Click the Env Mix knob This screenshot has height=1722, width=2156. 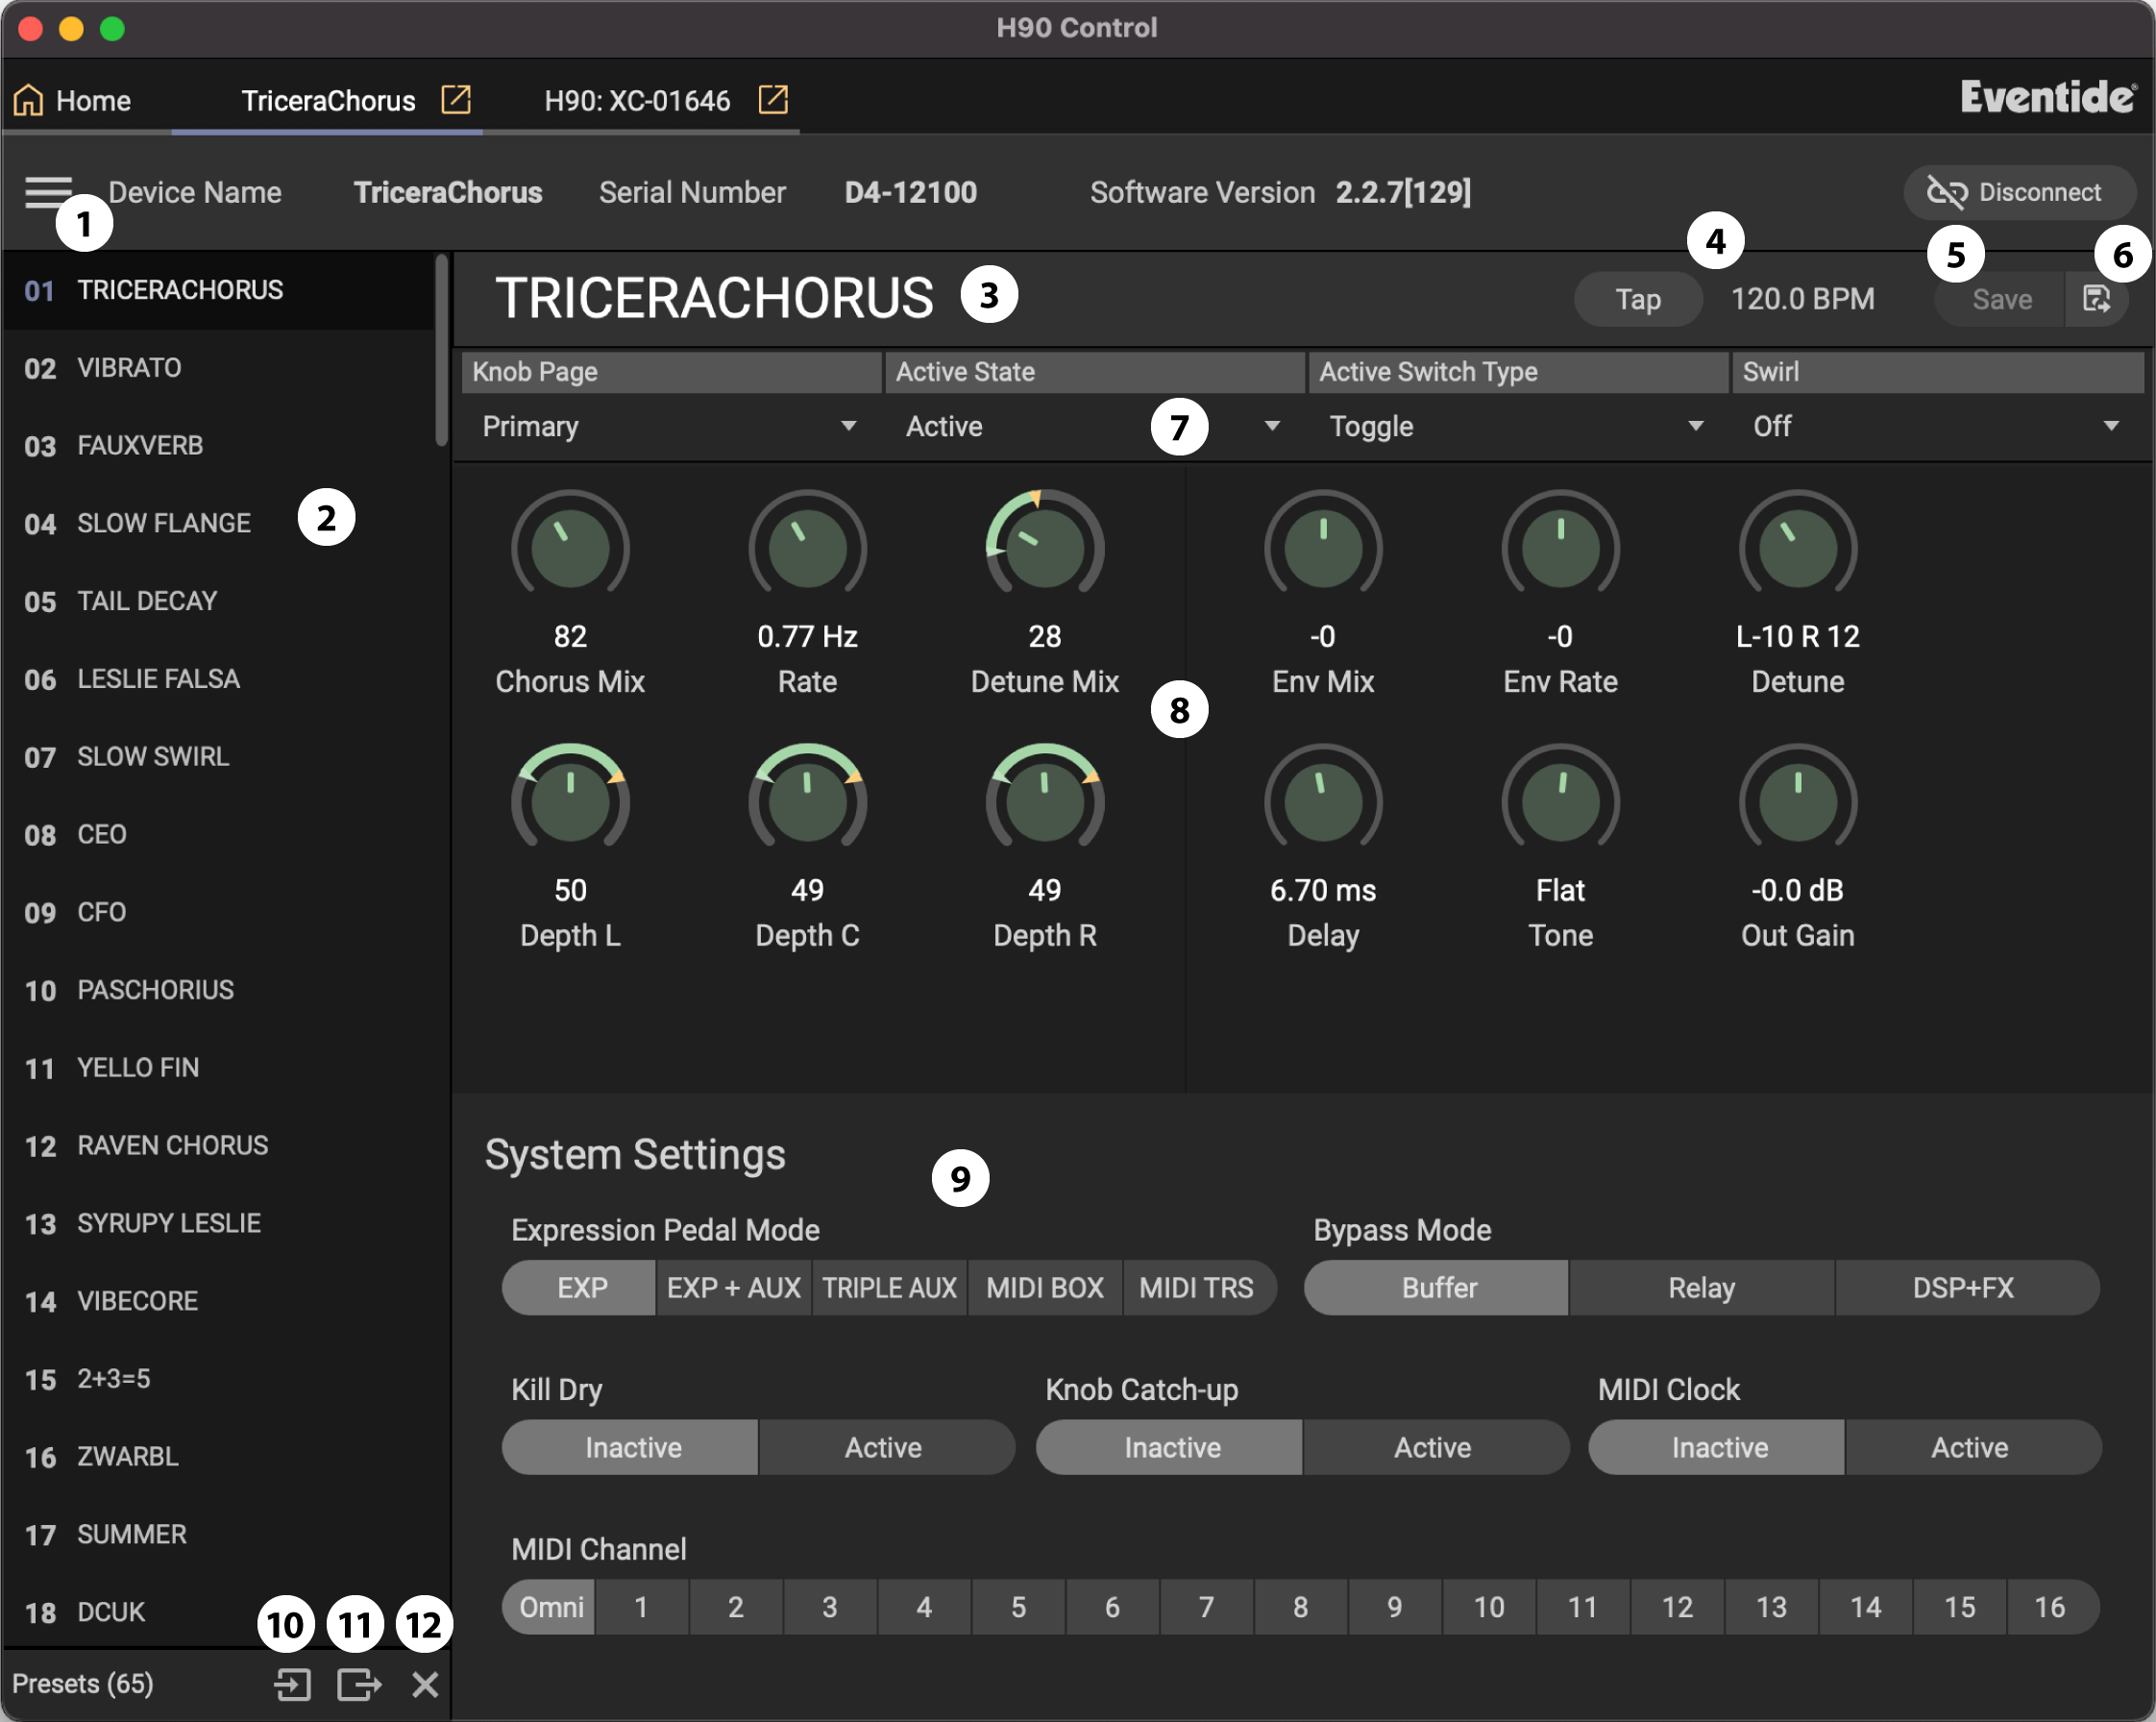(1323, 548)
